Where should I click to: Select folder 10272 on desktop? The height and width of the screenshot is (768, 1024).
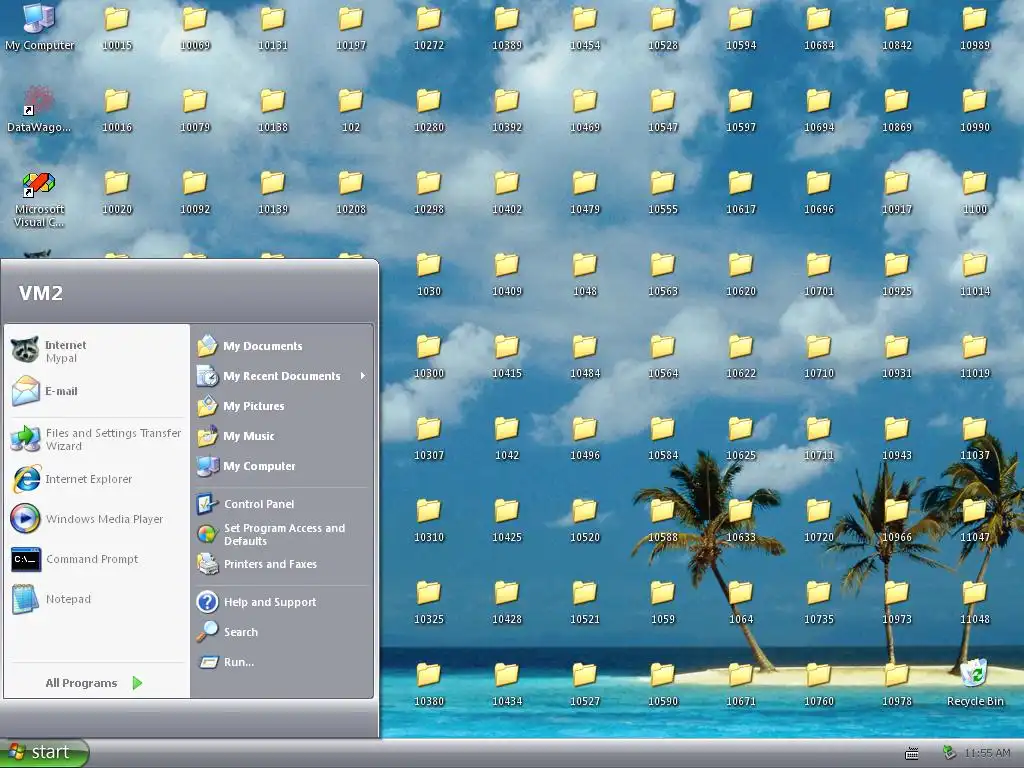tap(429, 27)
